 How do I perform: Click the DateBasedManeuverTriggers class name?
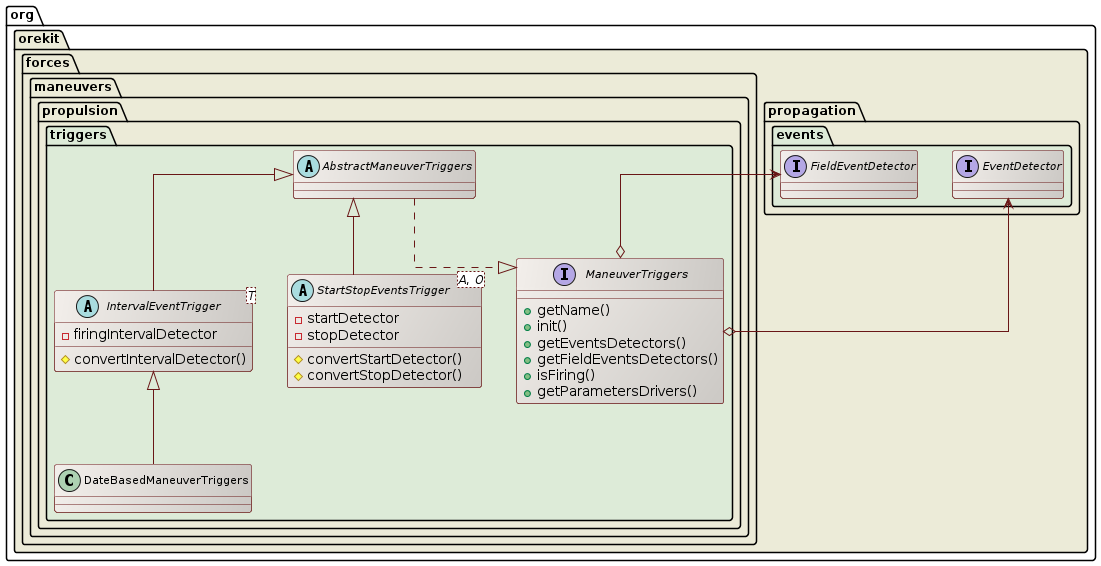coord(166,480)
